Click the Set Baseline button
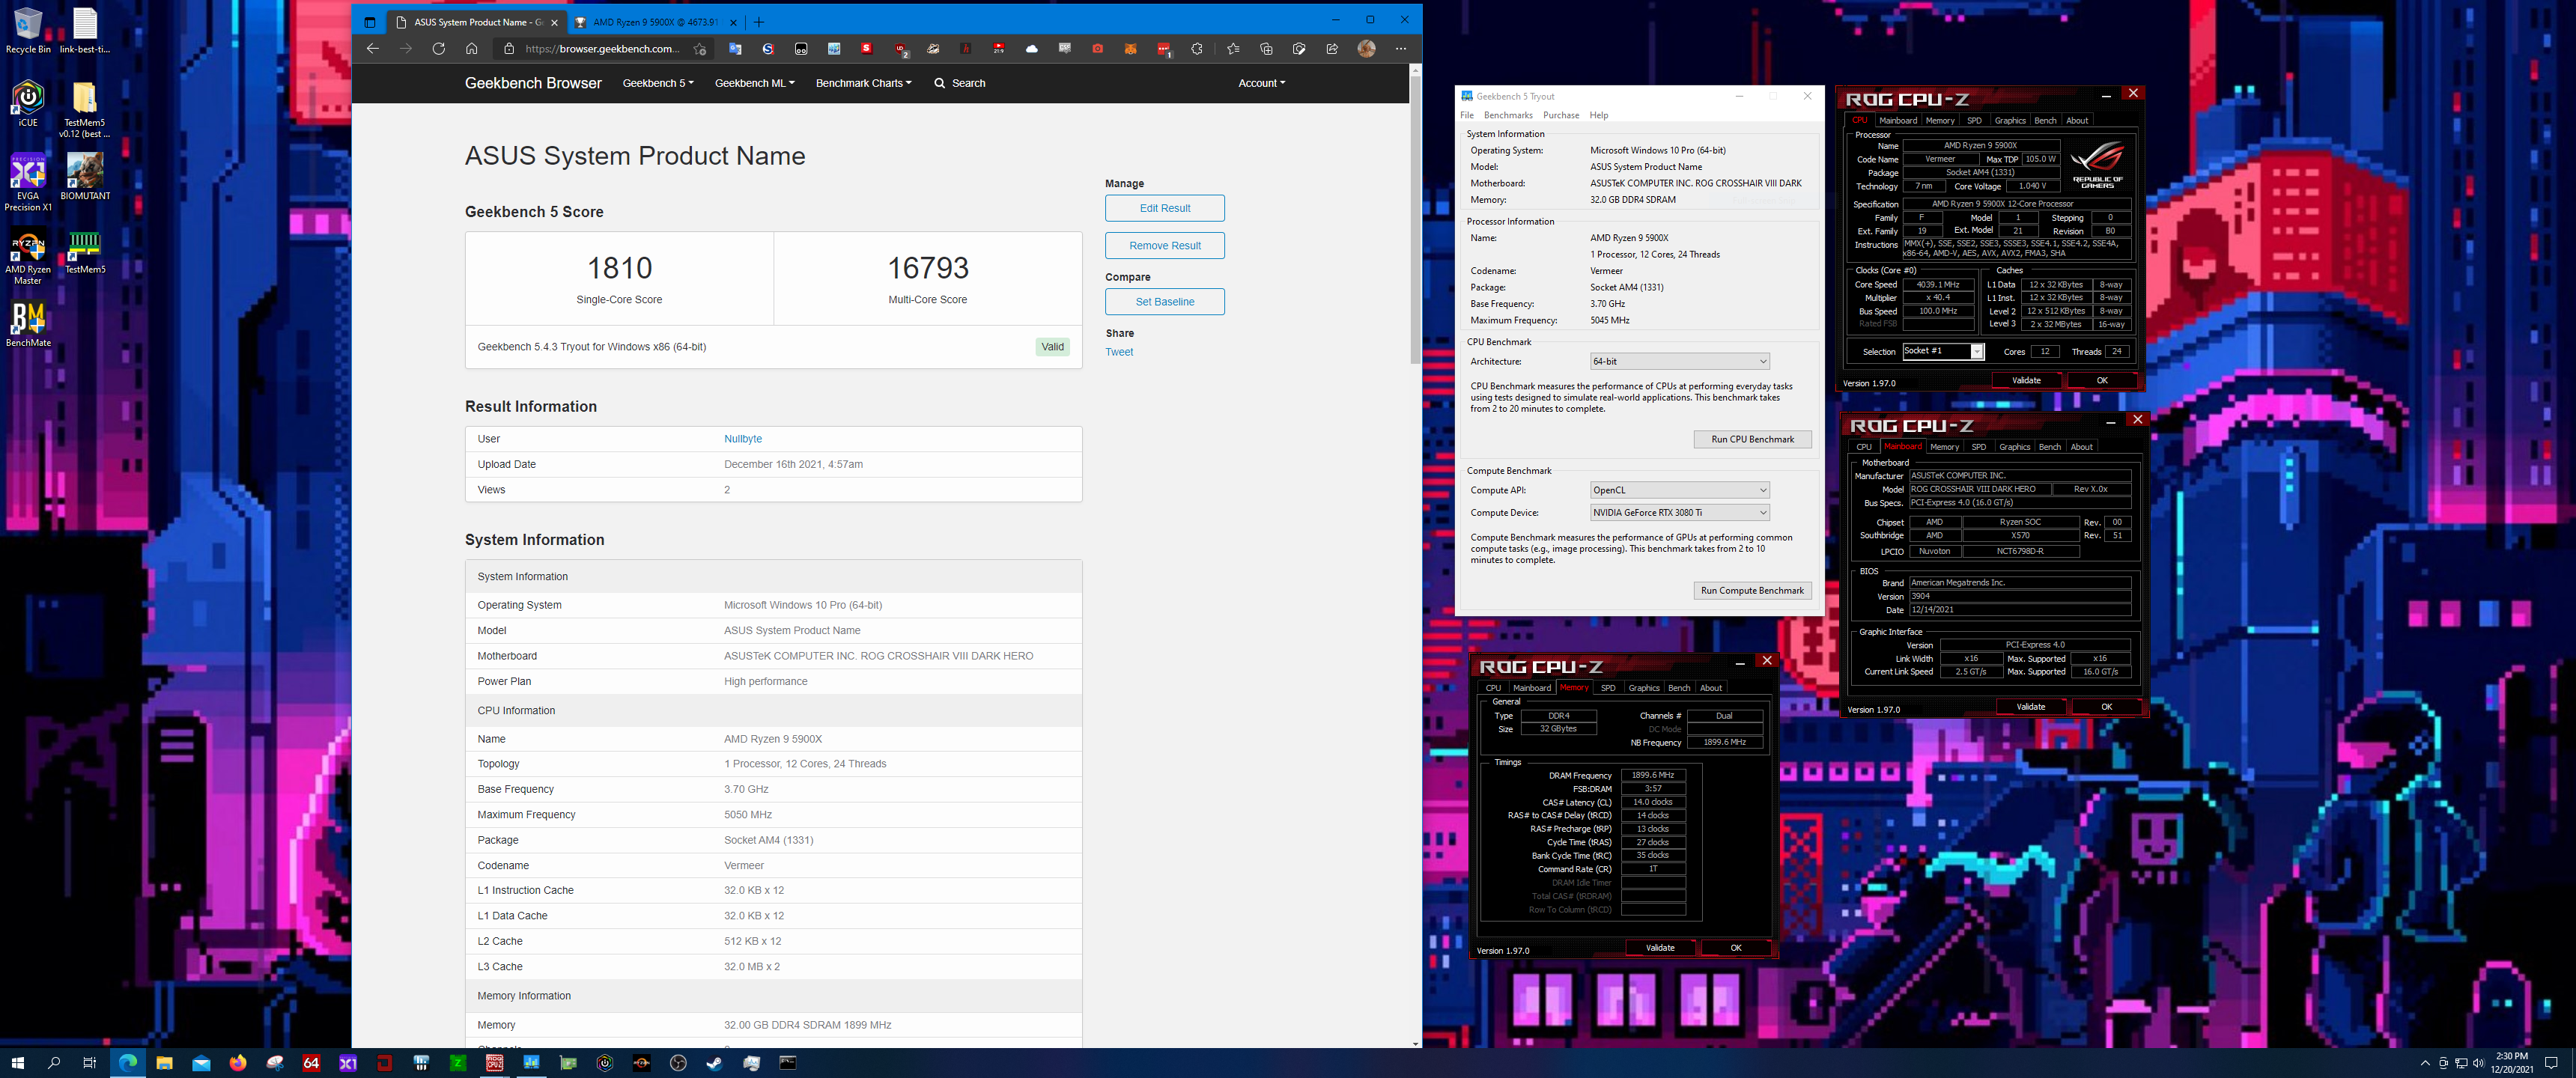2576x1078 pixels. click(1164, 301)
